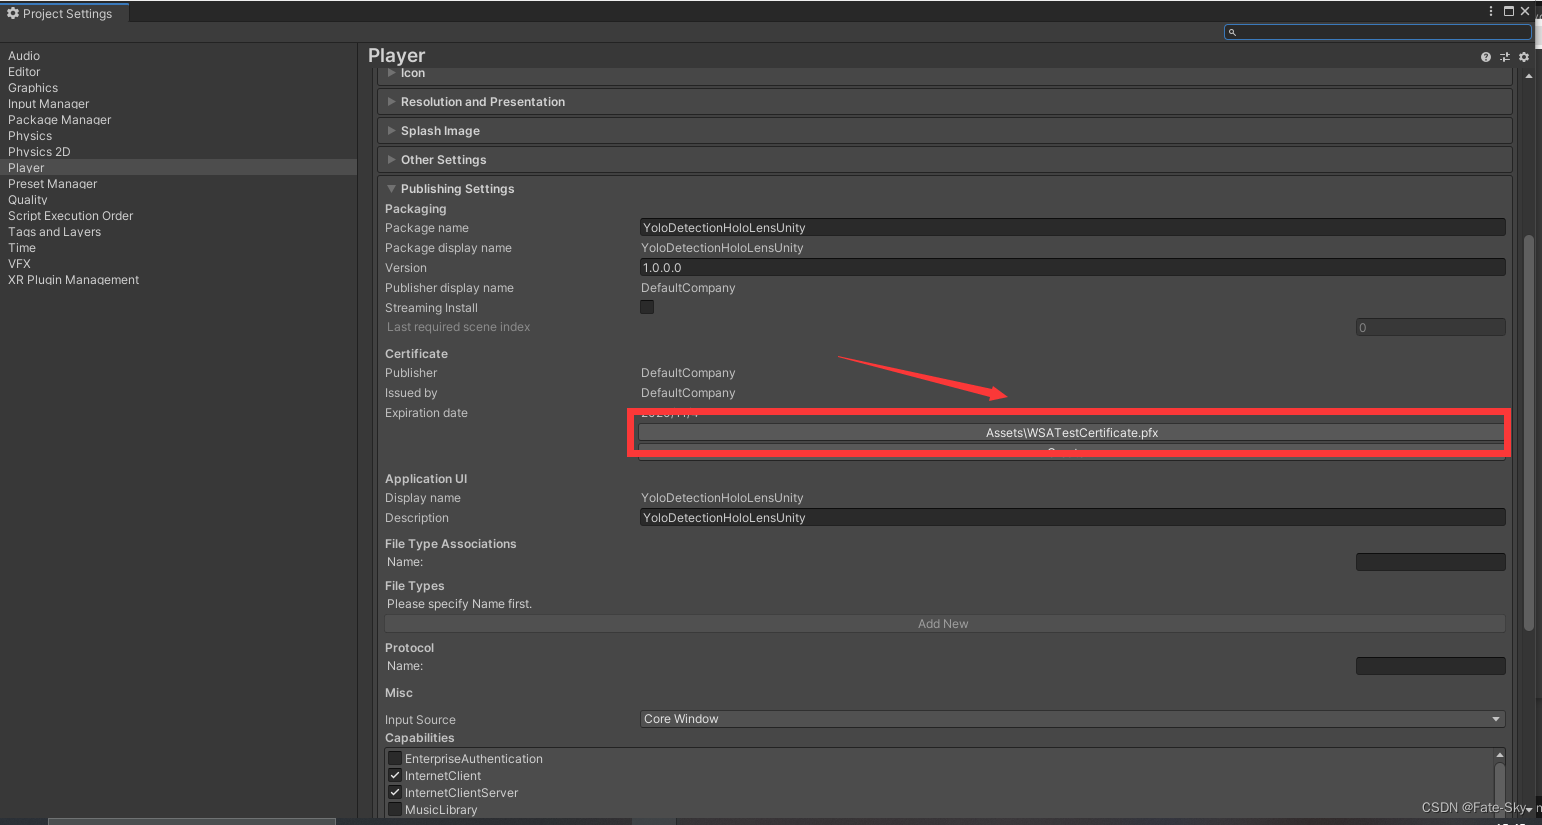Click the Player panel vertical scrollbar
Screen dimensions: 1542x825
point(1528,432)
